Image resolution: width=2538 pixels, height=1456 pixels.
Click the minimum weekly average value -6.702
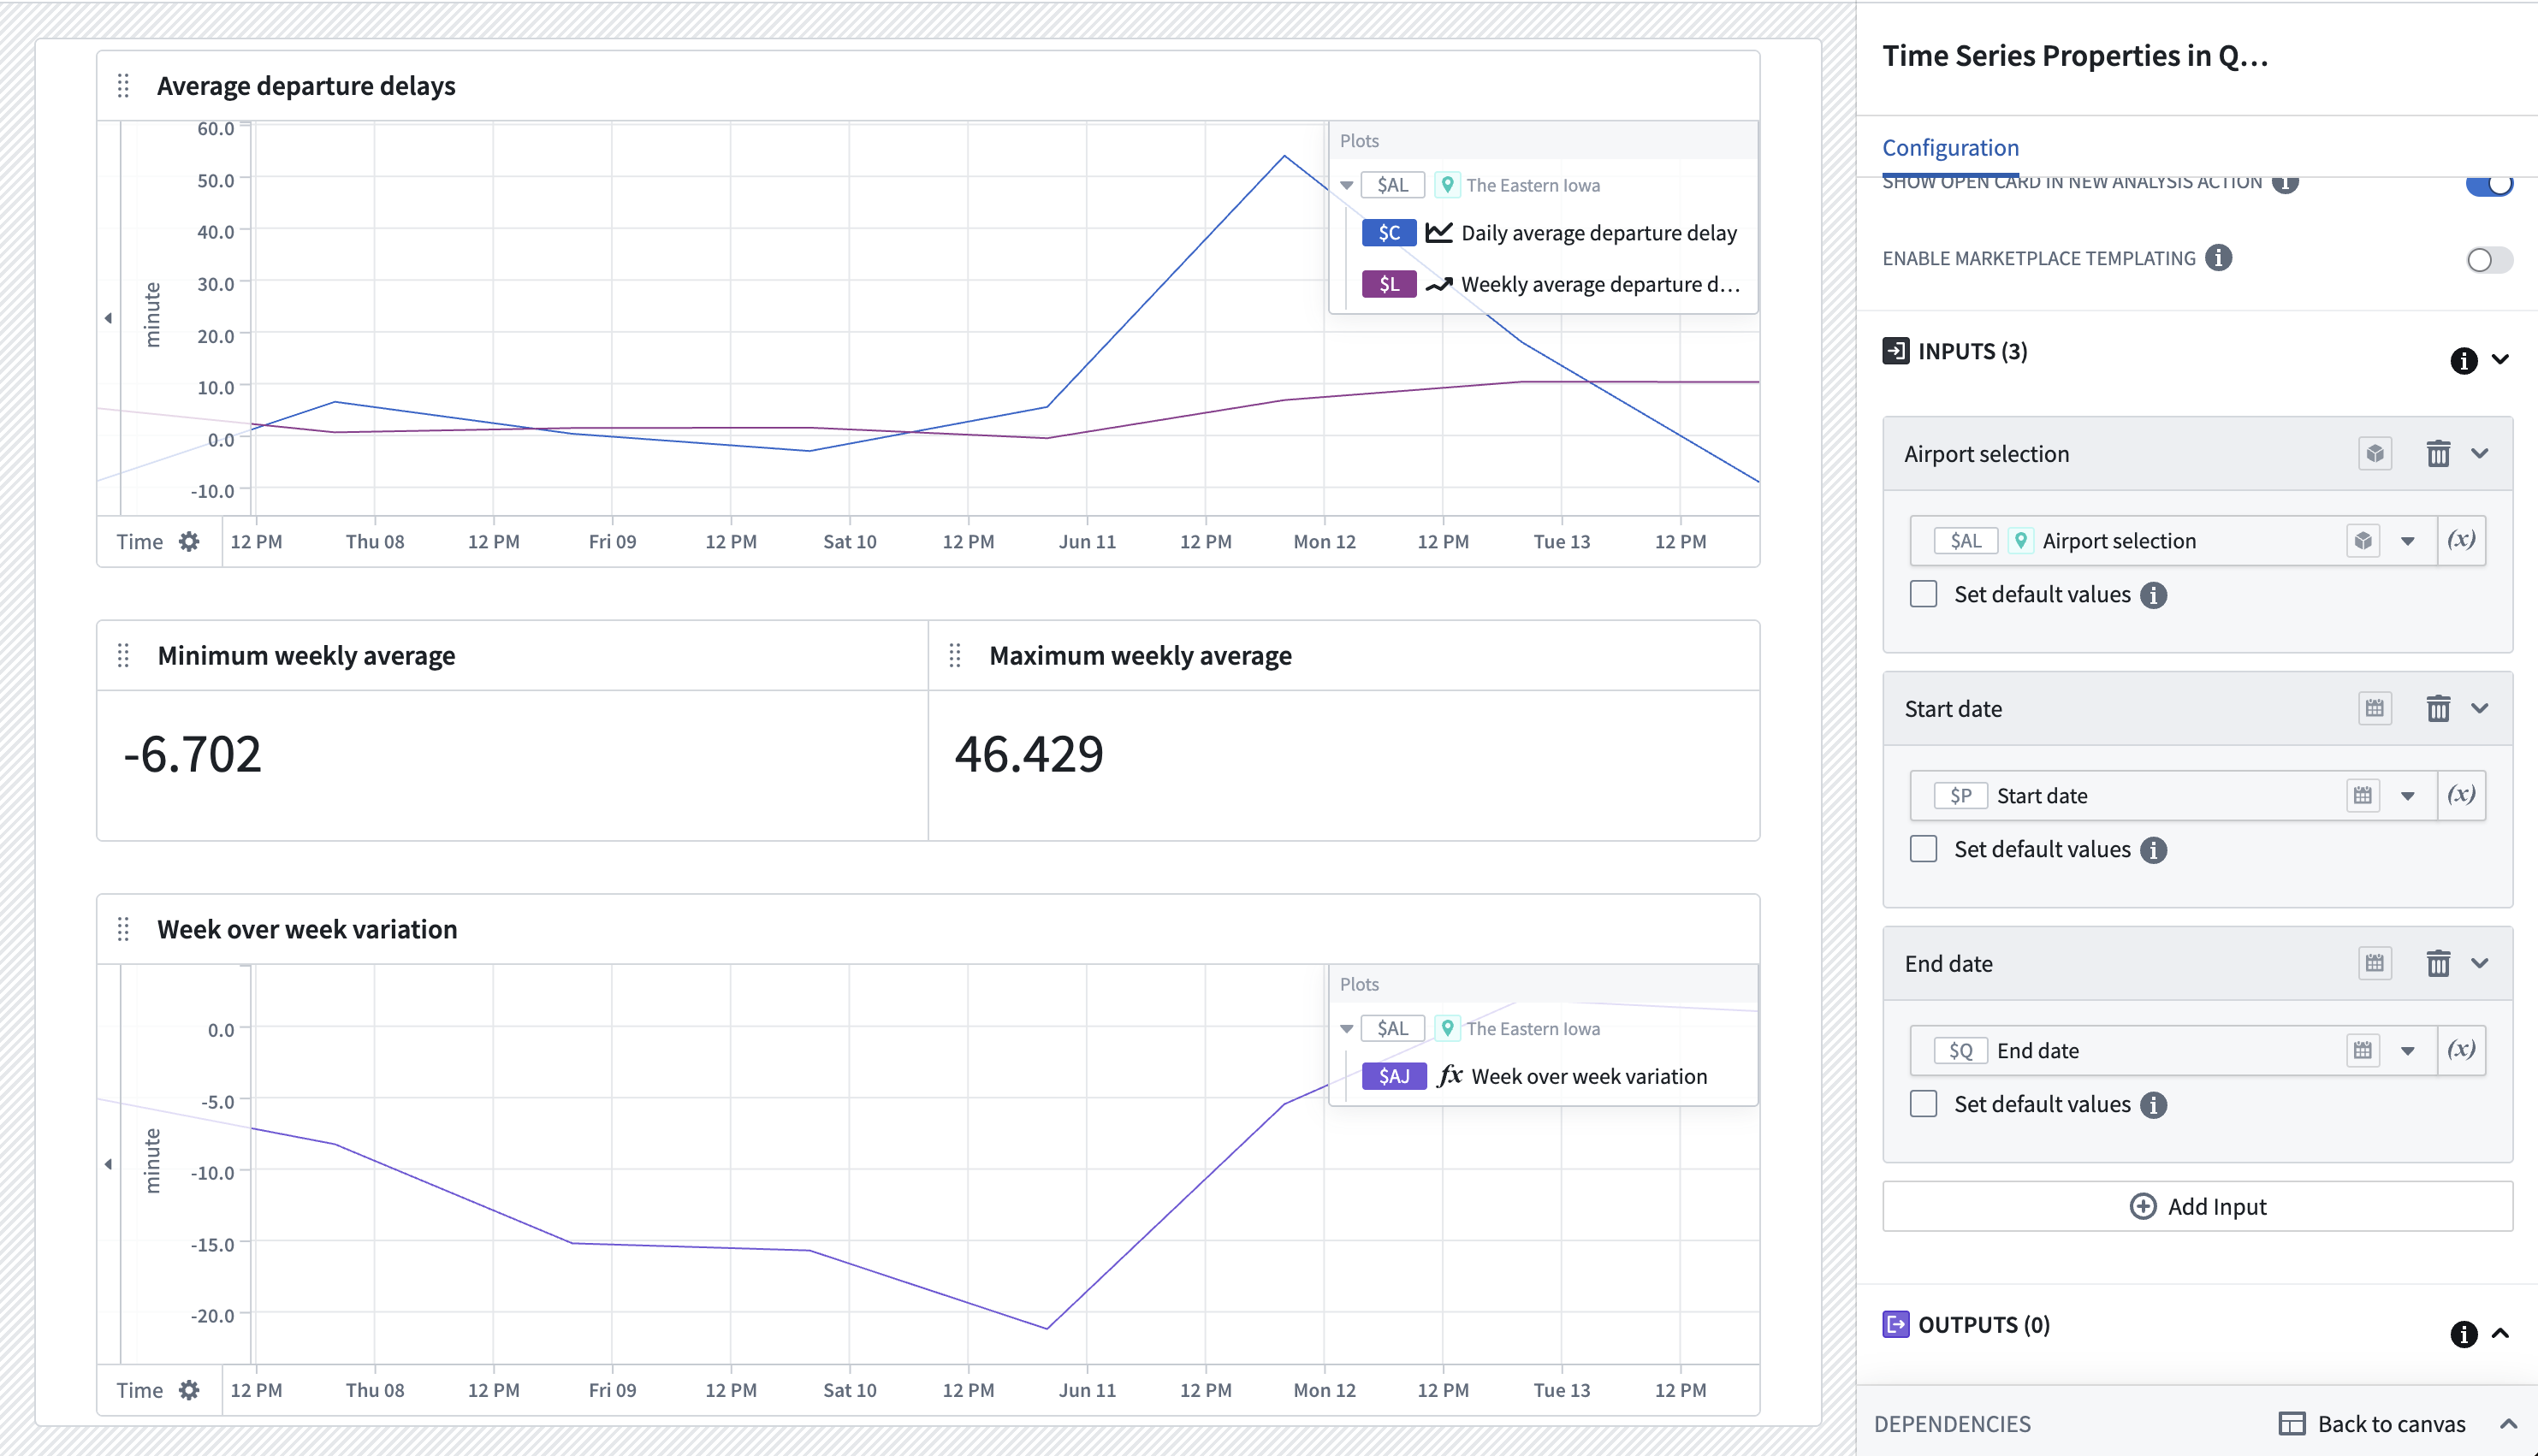tap(192, 755)
